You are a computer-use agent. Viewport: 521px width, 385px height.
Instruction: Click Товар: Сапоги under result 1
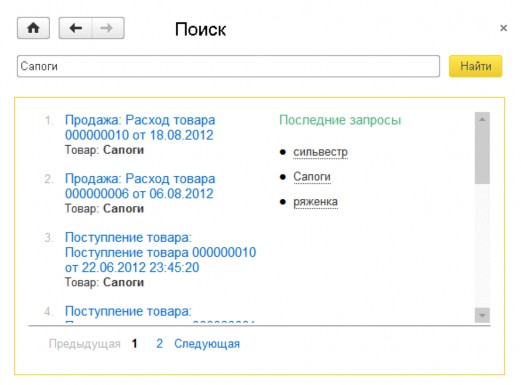[x=104, y=150]
